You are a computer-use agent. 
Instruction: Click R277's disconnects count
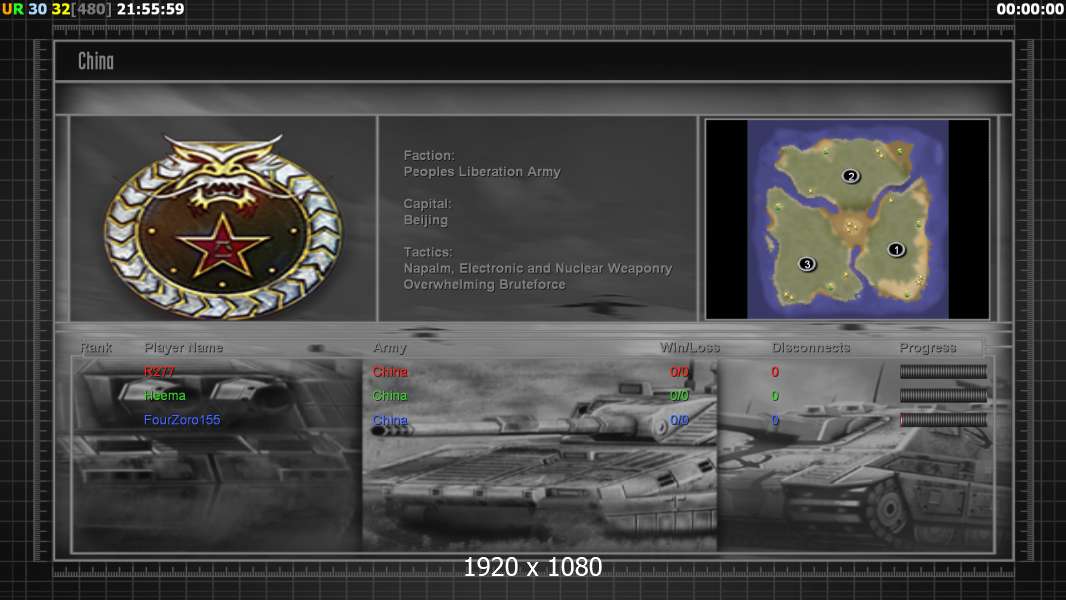click(x=775, y=372)
